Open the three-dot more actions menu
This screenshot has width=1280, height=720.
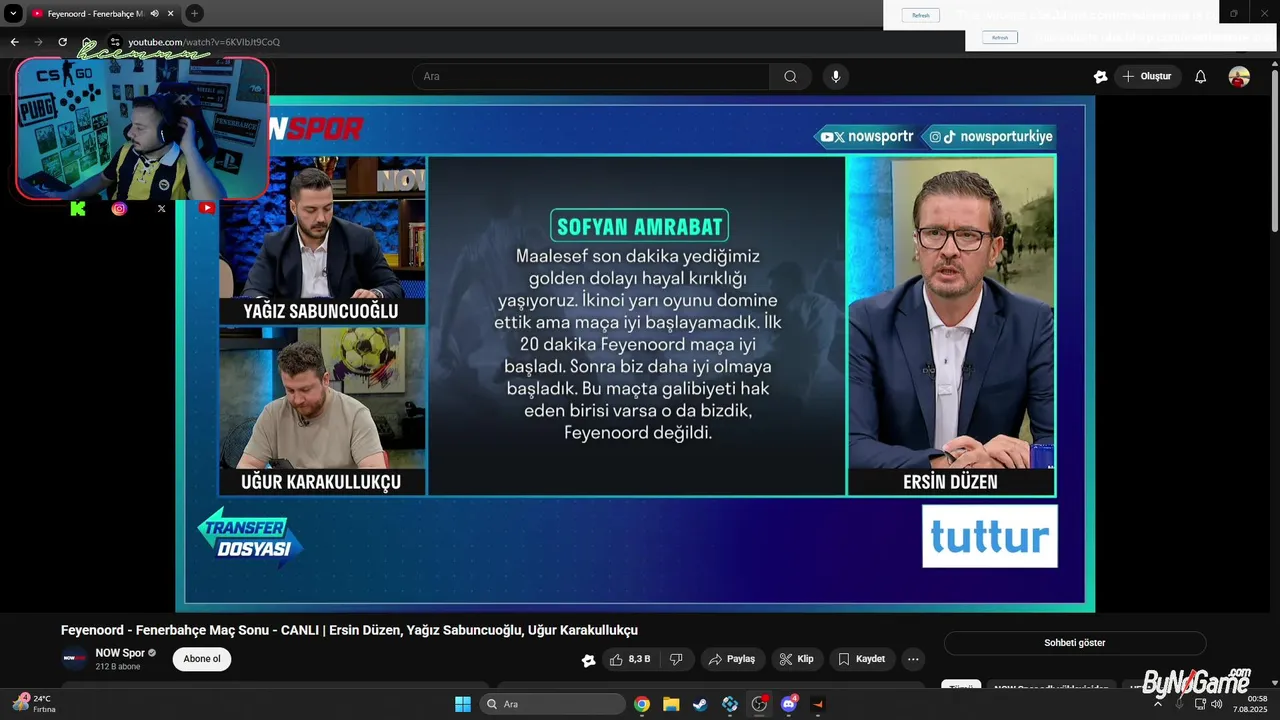coord(912,659)
